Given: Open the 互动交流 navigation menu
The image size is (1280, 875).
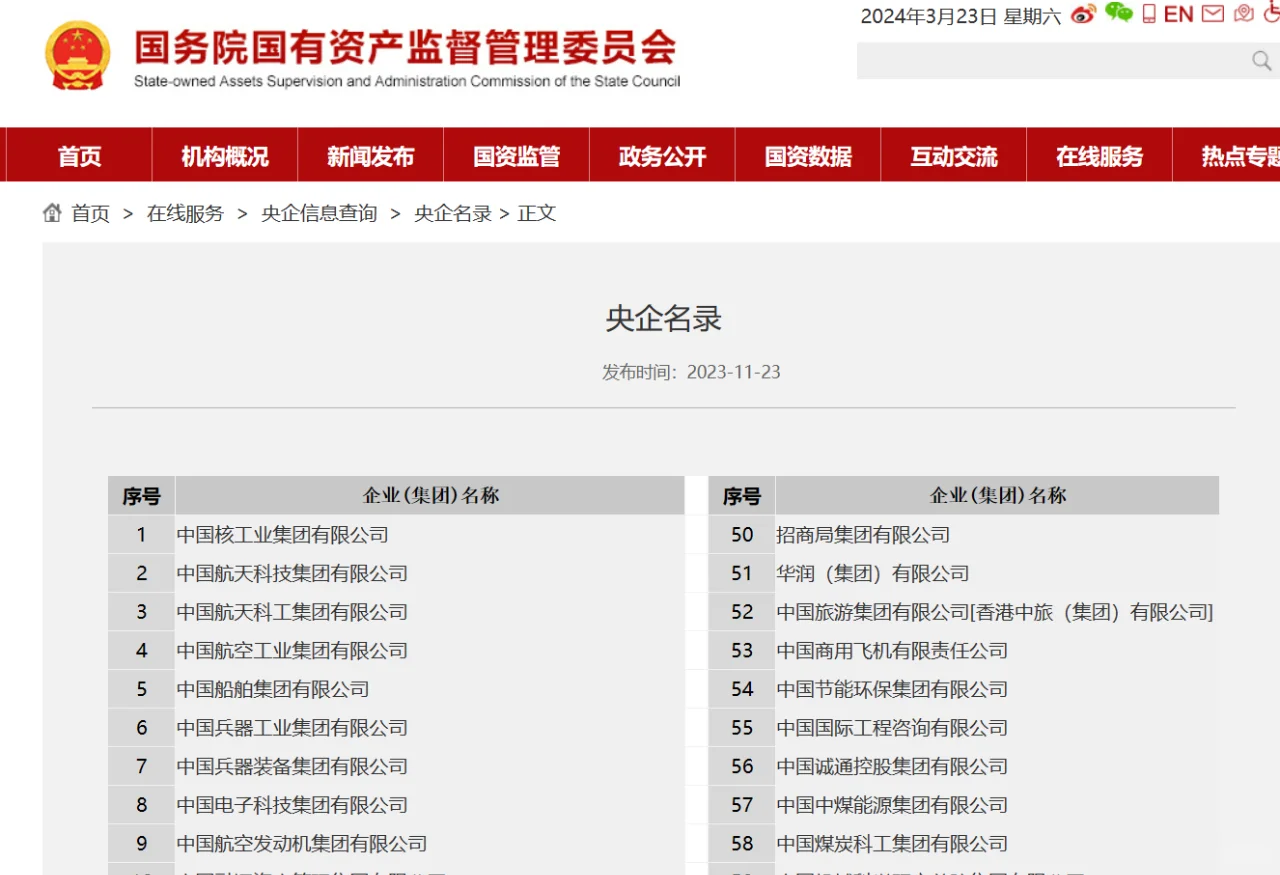Looking at the screenshot, I should [x=954, y=156].
